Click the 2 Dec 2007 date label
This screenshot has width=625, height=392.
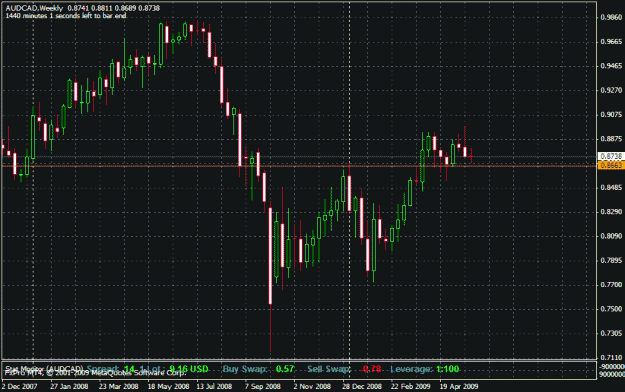(x=20, y=386)
